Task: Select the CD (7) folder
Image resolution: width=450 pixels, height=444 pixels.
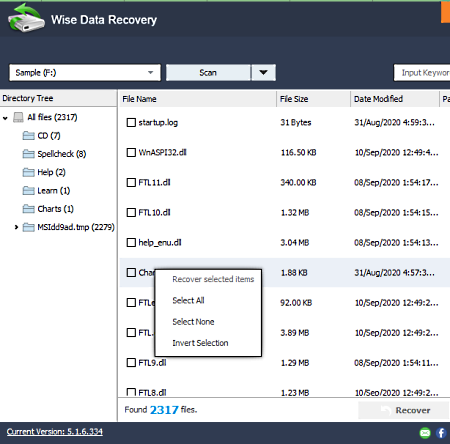Action: tap(49, 136)
